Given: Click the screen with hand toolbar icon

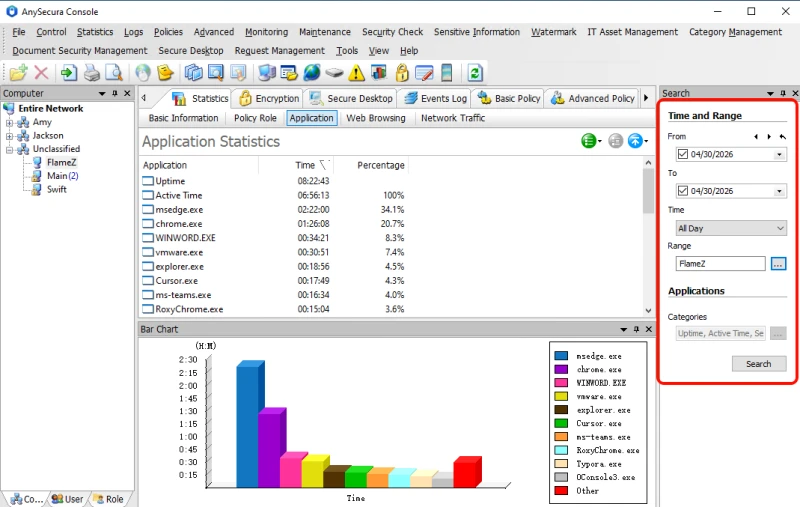Looking at the screenshot, I should coord(238,73).
